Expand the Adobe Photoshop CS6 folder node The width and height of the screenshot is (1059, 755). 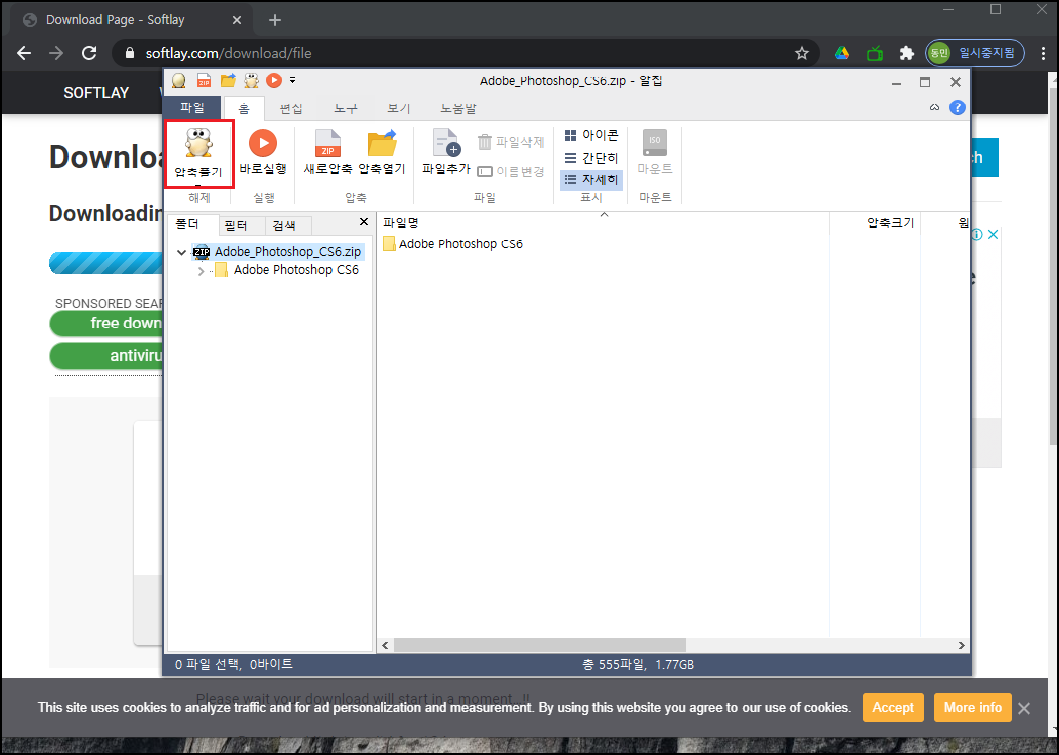point(201,271)
